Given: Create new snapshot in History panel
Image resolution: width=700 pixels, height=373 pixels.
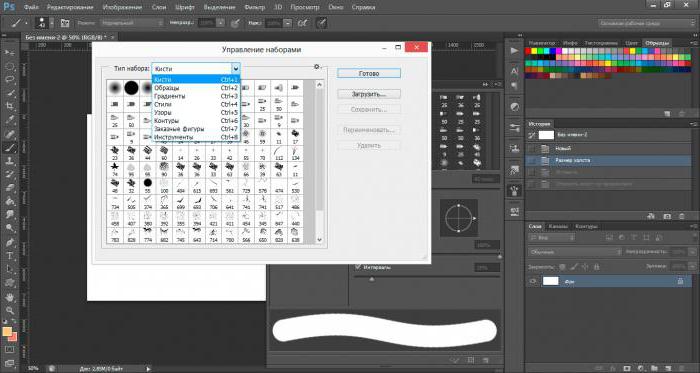Looking at the screenshot, I should coord(667,216).
